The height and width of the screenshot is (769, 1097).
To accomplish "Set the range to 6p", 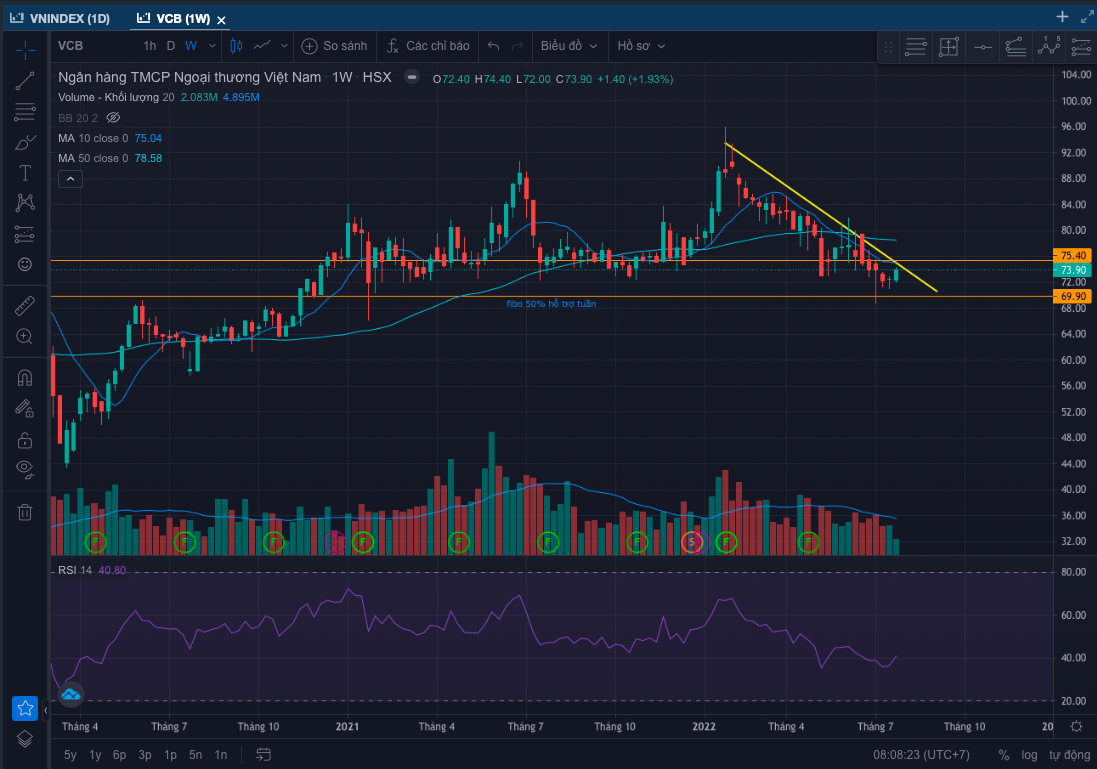I will click(120, 754).
